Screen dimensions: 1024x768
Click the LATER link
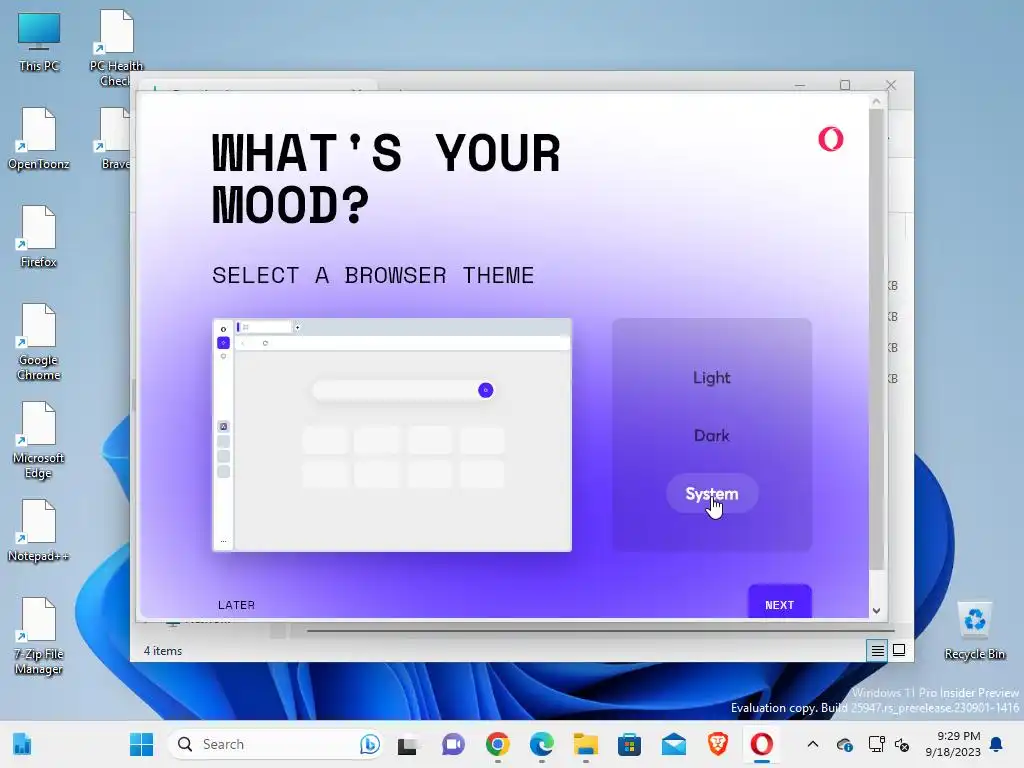point(236,605)
